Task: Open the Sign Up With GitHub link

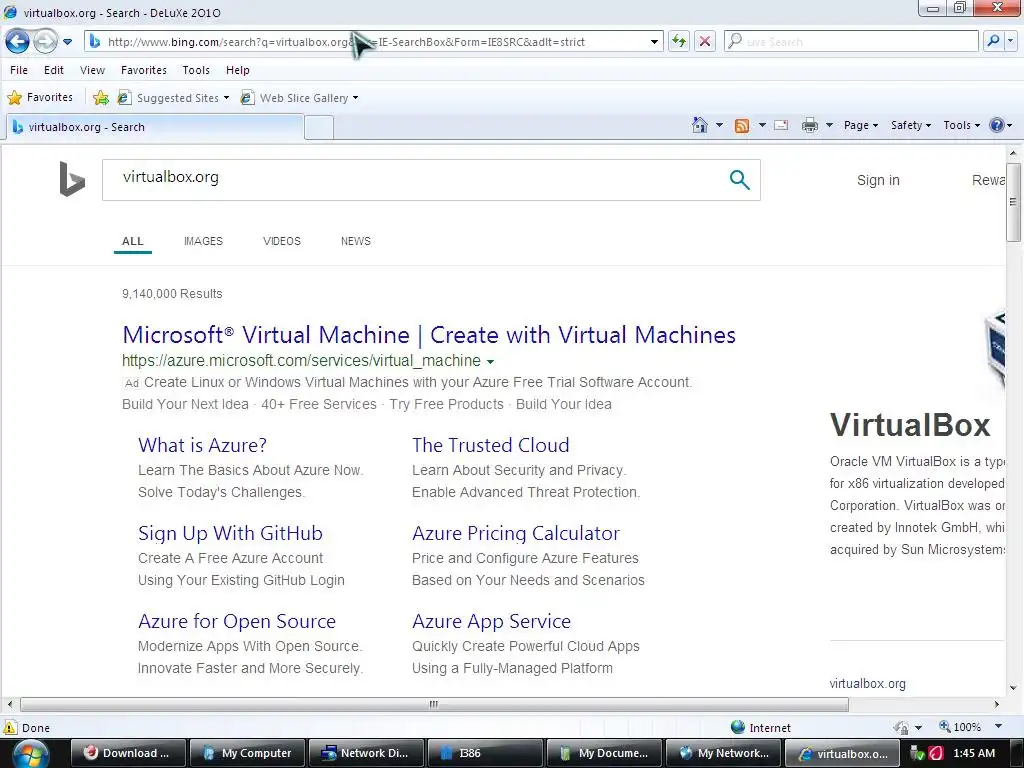Action: pos(231,534)
